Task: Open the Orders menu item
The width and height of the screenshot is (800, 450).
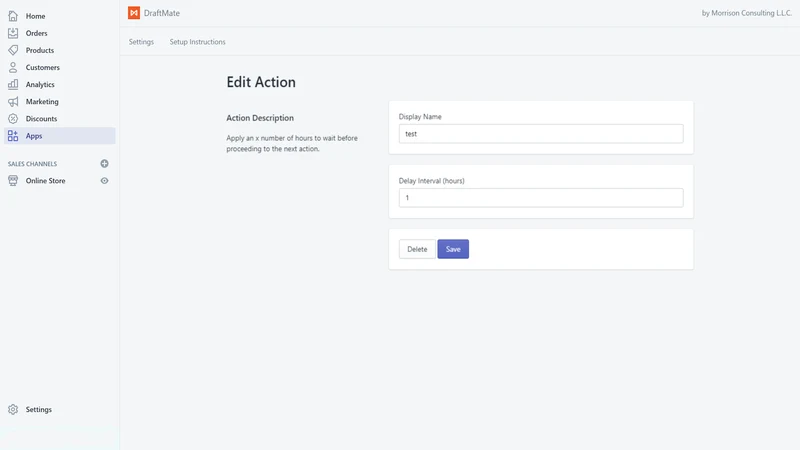Action: pyautogui.click(x=36, y=33)
